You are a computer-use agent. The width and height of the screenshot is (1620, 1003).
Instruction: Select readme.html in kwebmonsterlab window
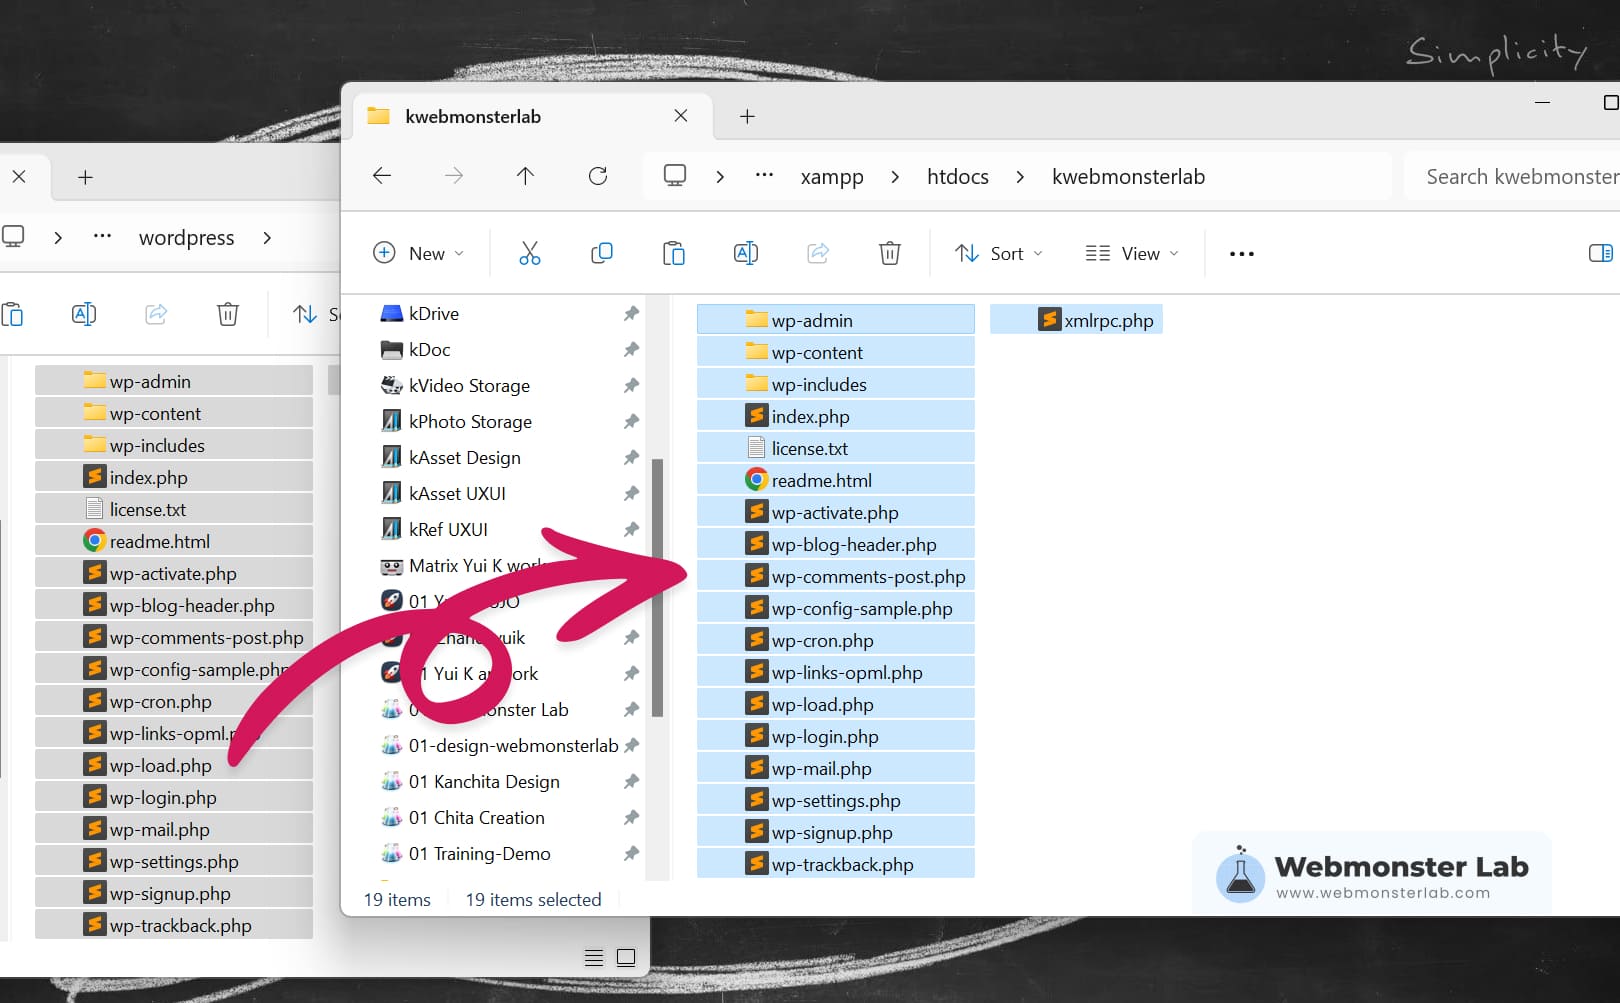(836, 480)
